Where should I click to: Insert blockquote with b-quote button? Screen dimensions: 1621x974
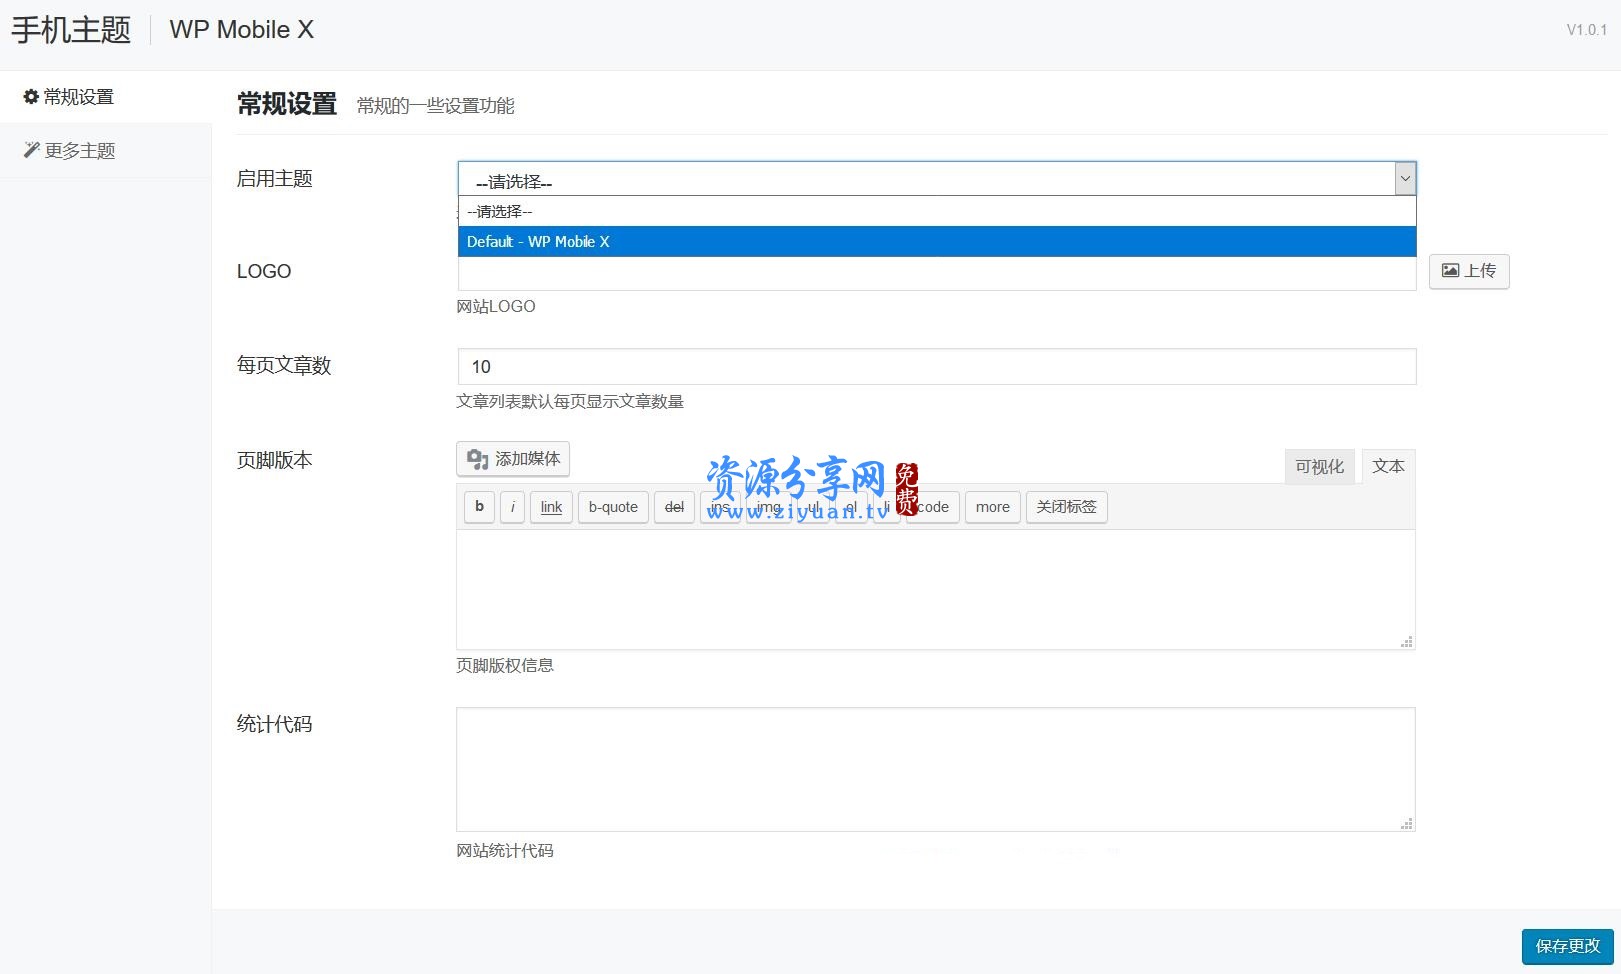click(x=613, y=507)
